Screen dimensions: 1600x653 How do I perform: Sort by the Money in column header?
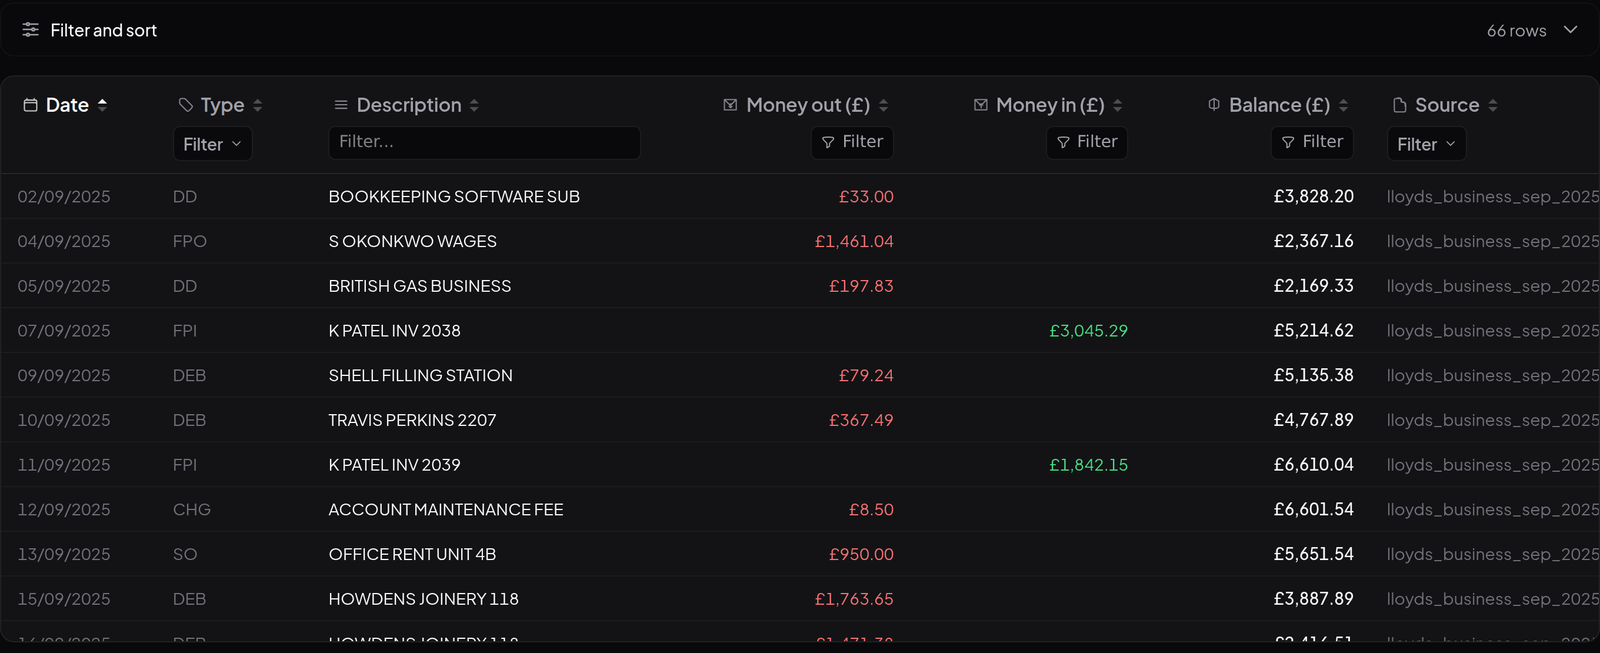(1048, 105)
